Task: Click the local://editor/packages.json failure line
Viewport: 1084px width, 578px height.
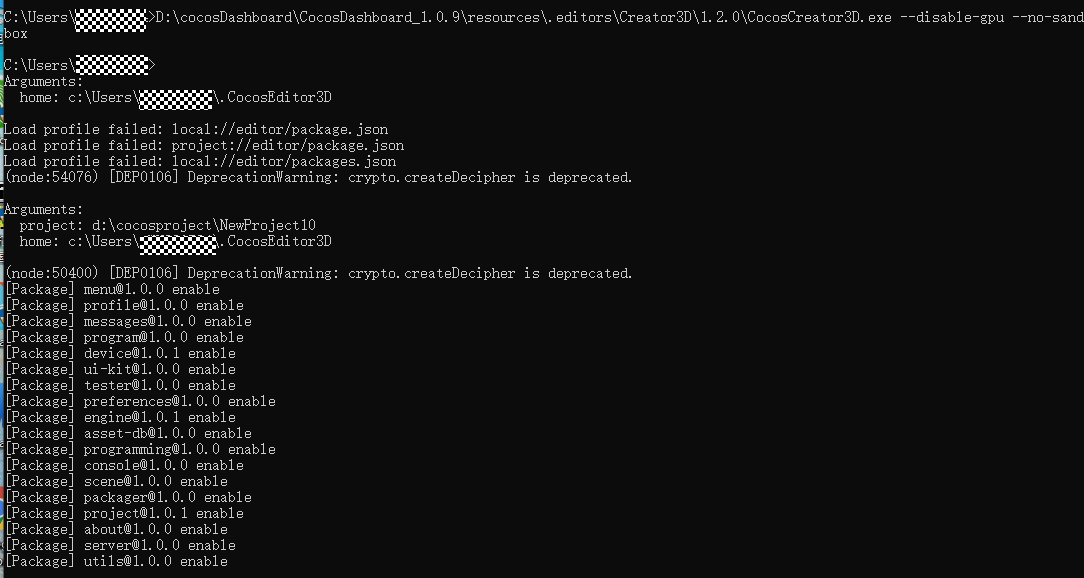Action: tap(200, 161)
